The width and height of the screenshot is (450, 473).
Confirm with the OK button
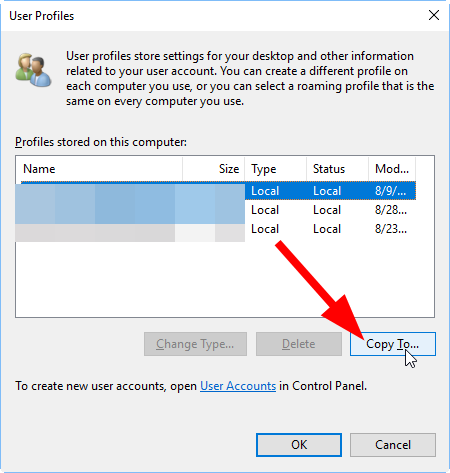point(299,445)
